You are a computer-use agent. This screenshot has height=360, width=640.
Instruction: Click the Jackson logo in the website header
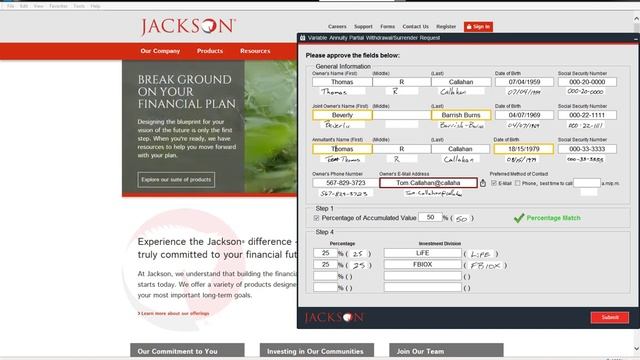(x=188, y=27)
